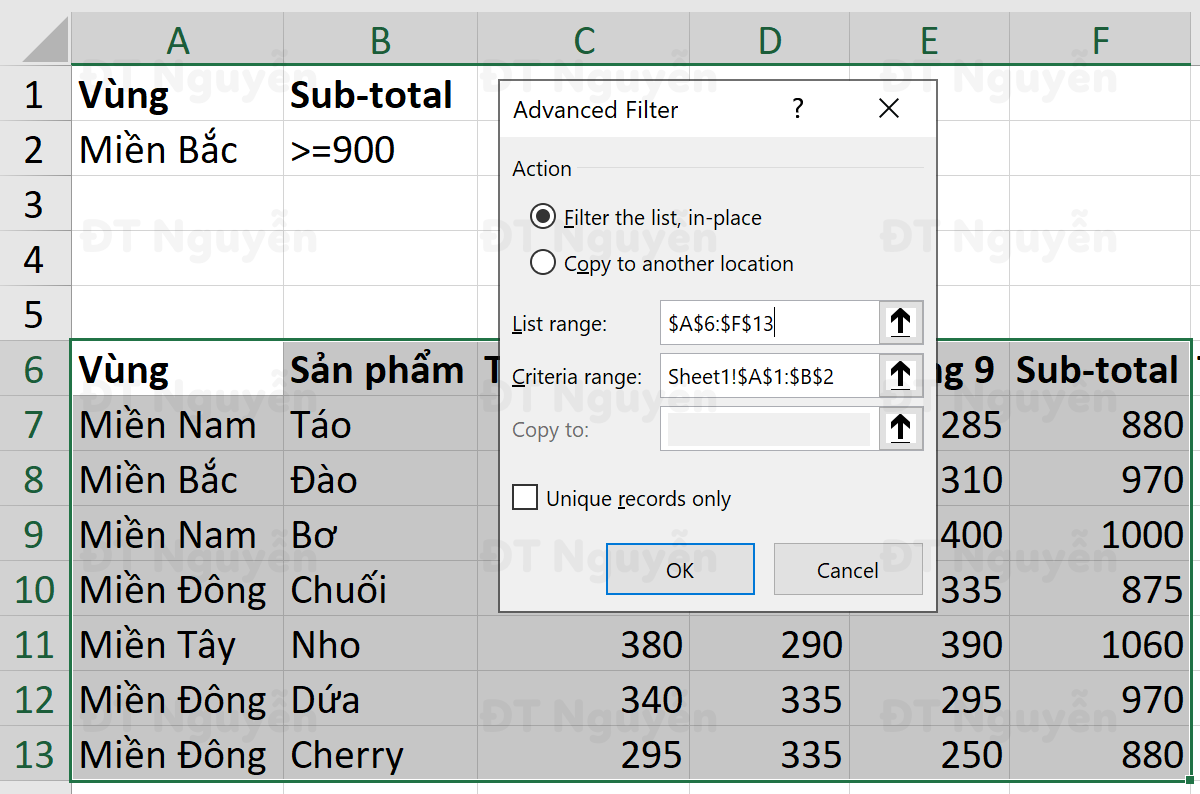Click the List range selection arrow icon
1200x794 pixels.
(x=899, y=323)
